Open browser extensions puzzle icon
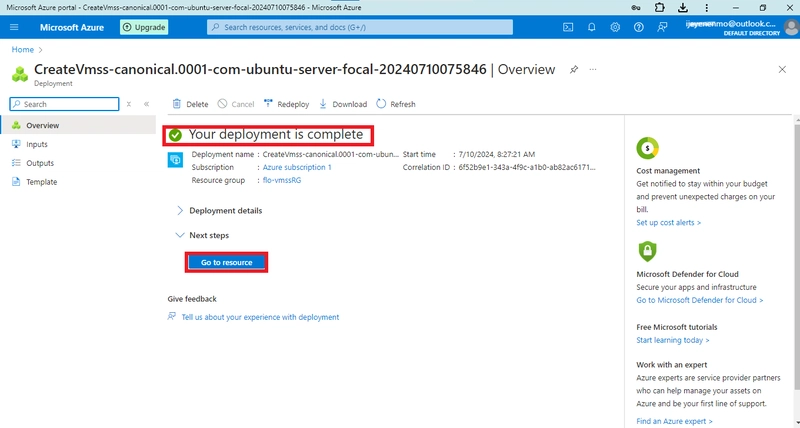 click(659, 8)
